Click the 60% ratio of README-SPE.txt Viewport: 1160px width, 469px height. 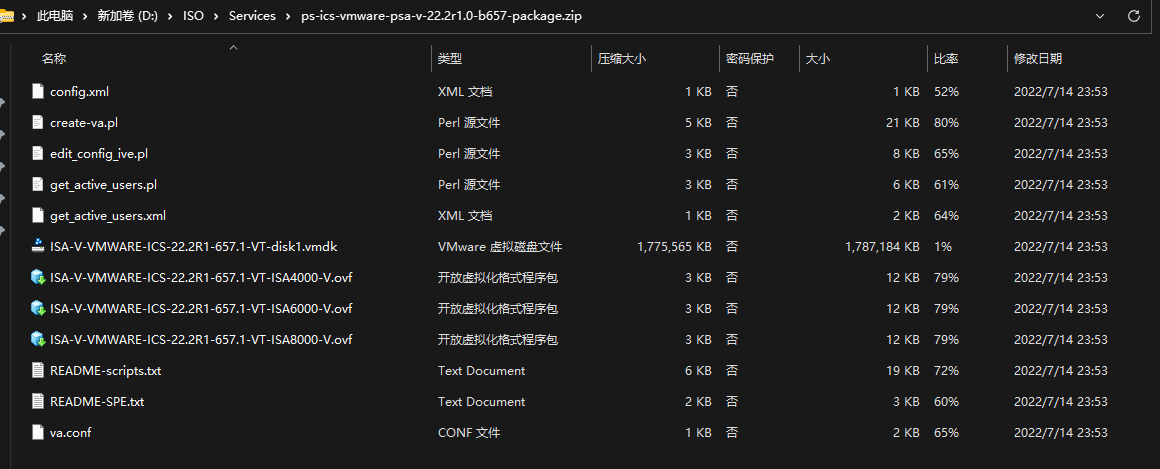pyautogui.click(x=946, y=402)
